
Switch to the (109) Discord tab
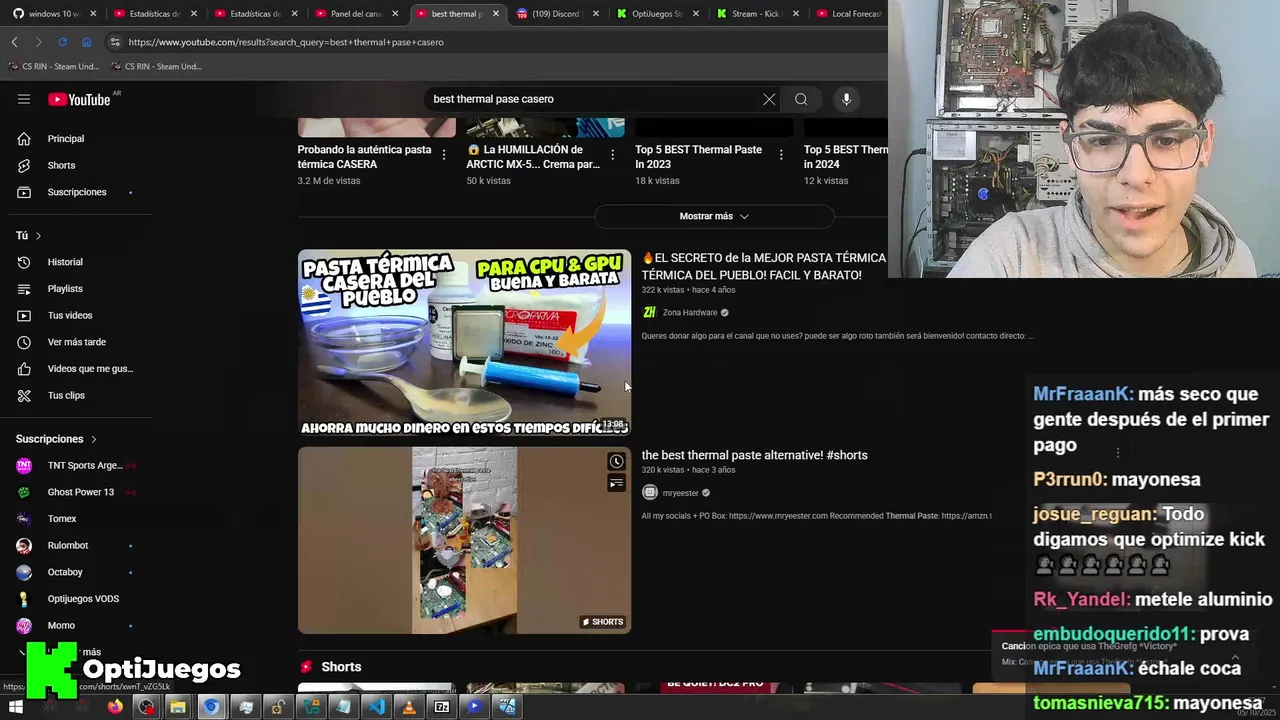557,14
